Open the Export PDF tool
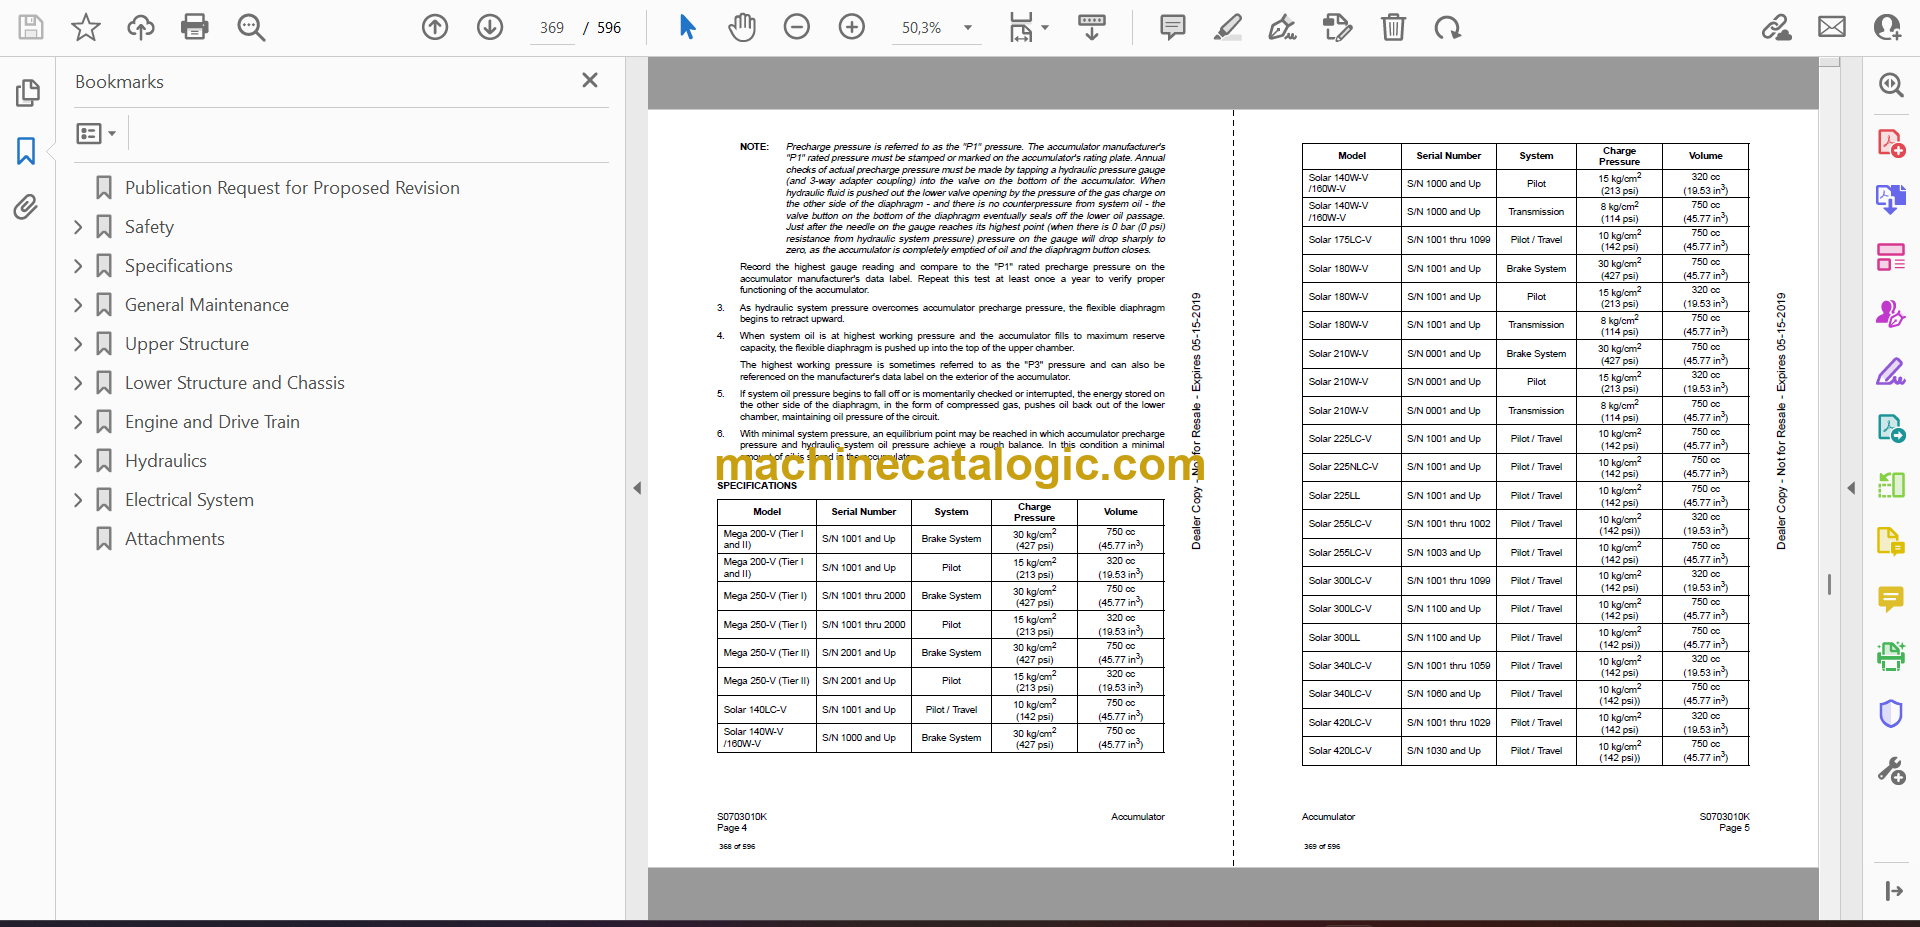1920x927 pixels. pos(1890,200)
